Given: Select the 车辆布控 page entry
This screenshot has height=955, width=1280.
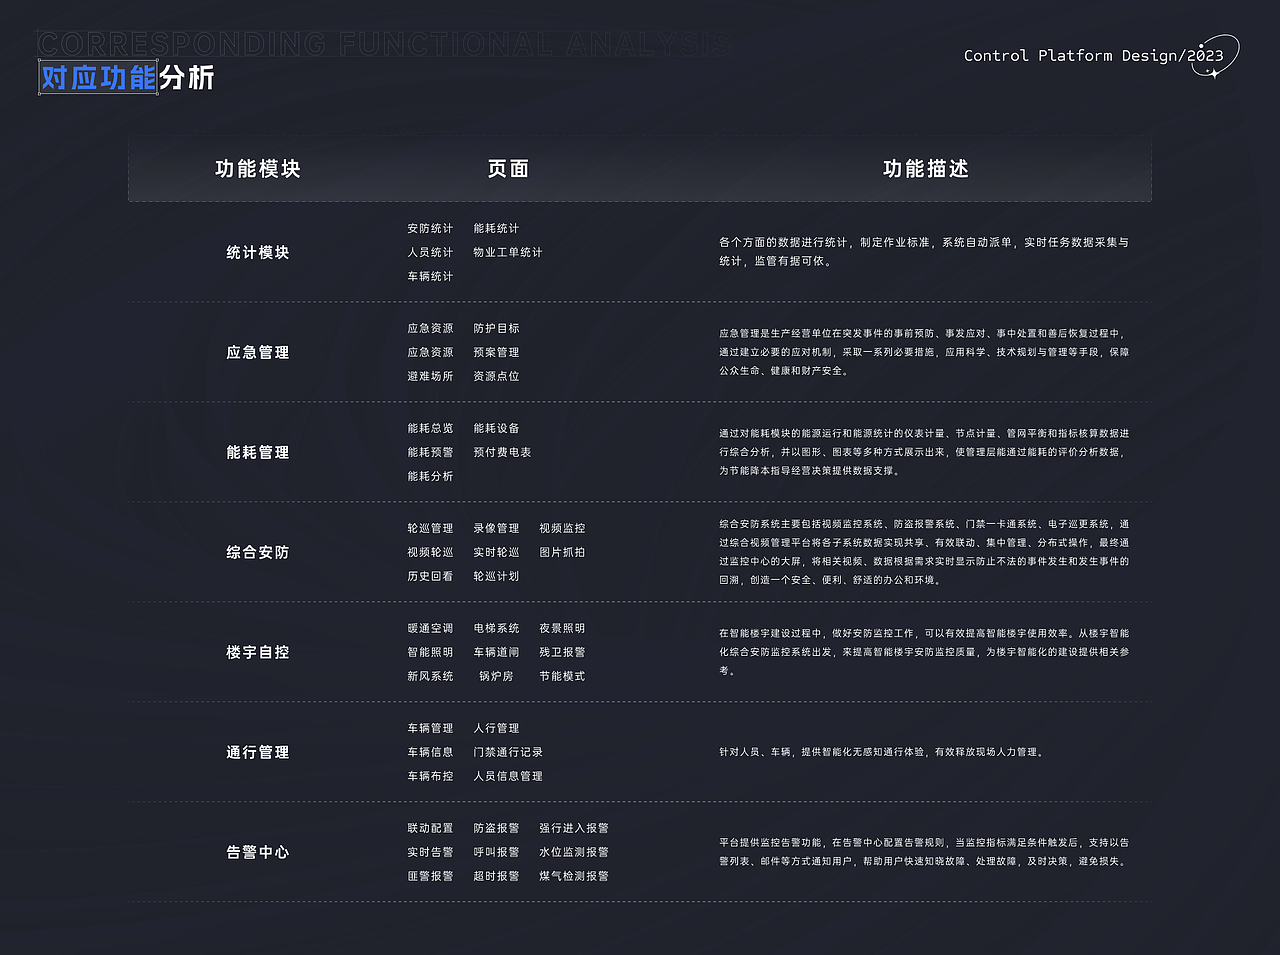Looking at the screenshot, I should pos(430,776).
